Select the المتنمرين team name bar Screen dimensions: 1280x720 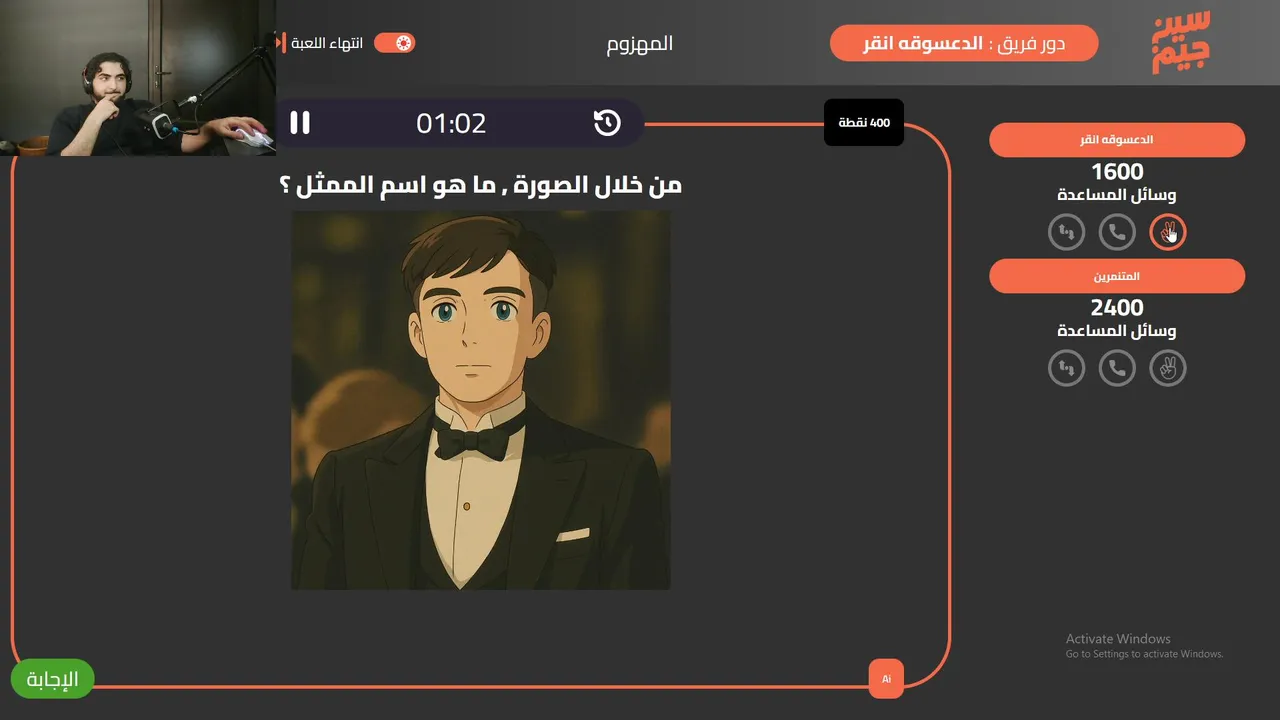pyautogui.click(x=1117, y=276)
